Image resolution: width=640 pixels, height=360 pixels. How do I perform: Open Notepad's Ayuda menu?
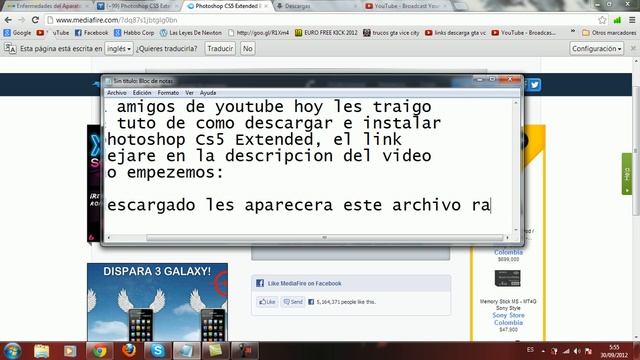(x=208, y=93)
